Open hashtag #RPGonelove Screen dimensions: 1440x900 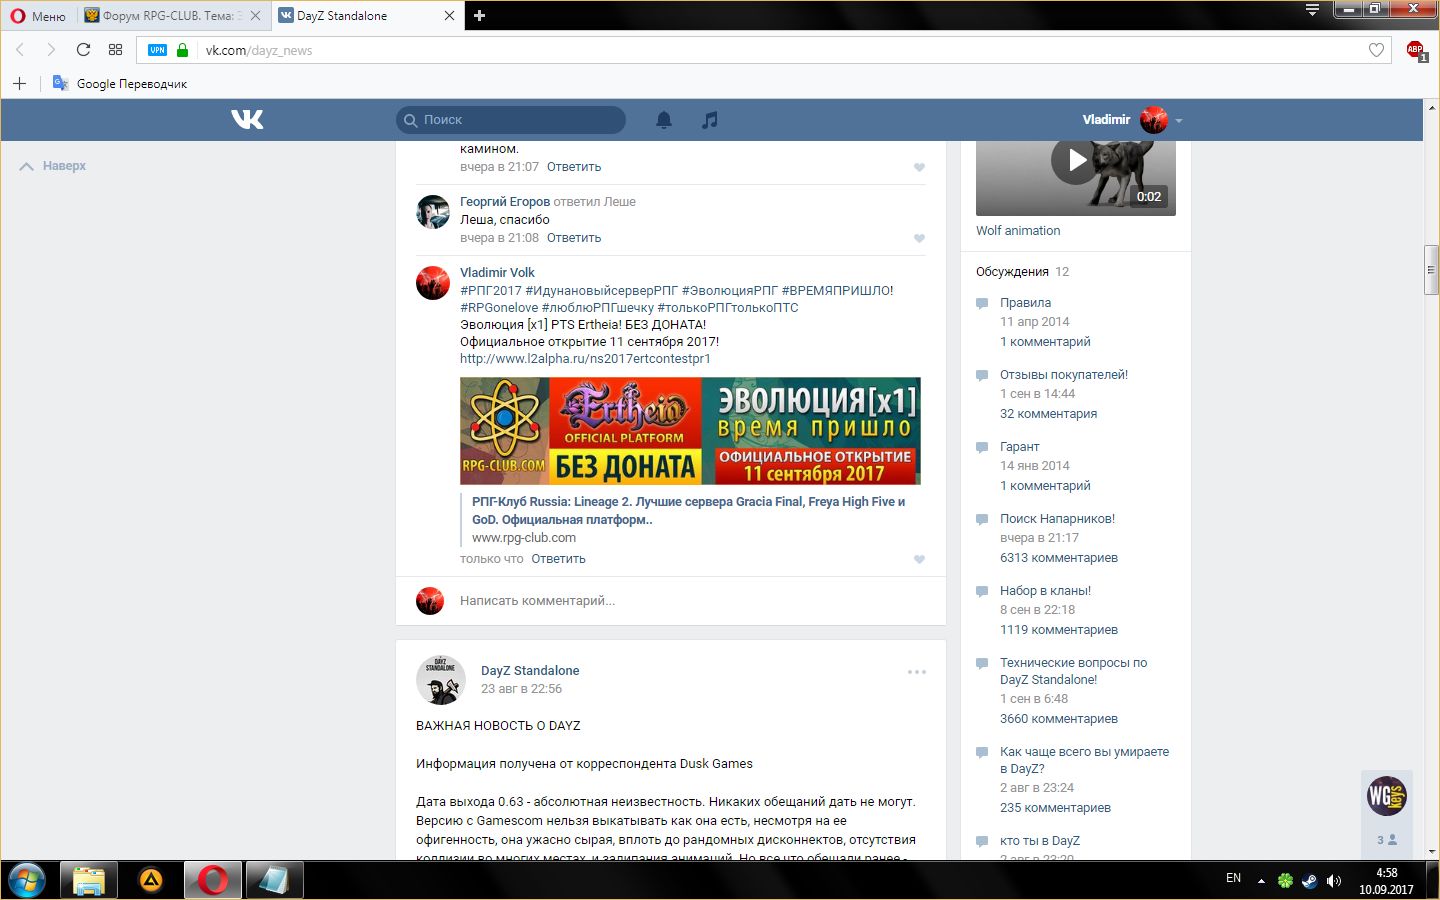(499, 307)
